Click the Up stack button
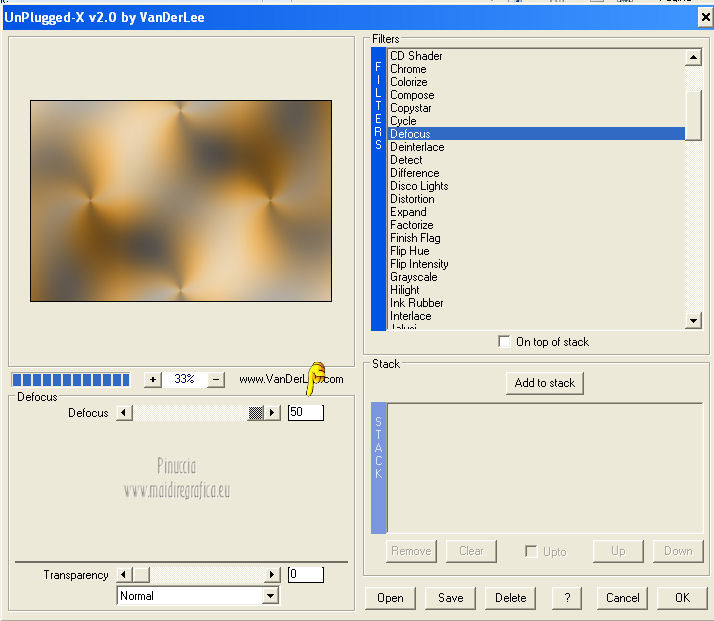The width and height of the screenshot is (714, 621). click(x=618, y=551)
